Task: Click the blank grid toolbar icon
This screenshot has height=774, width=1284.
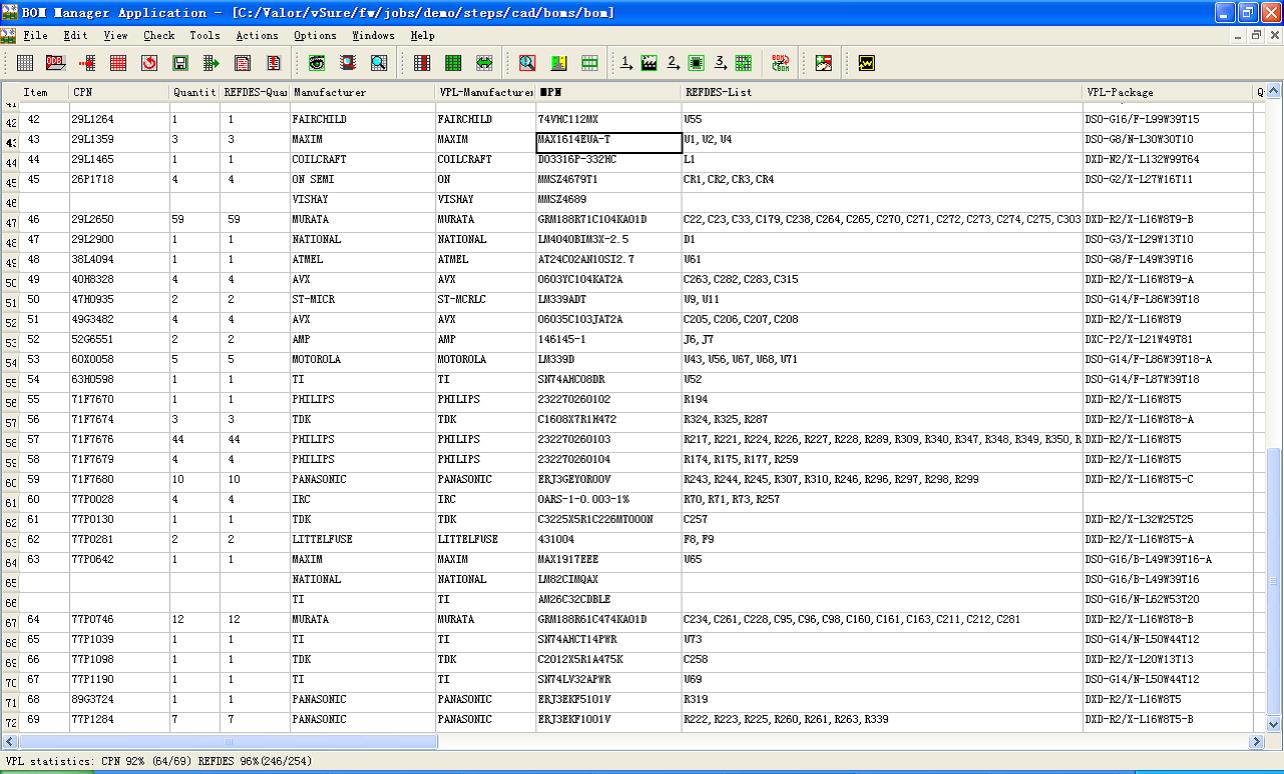Action: [25, 63]
